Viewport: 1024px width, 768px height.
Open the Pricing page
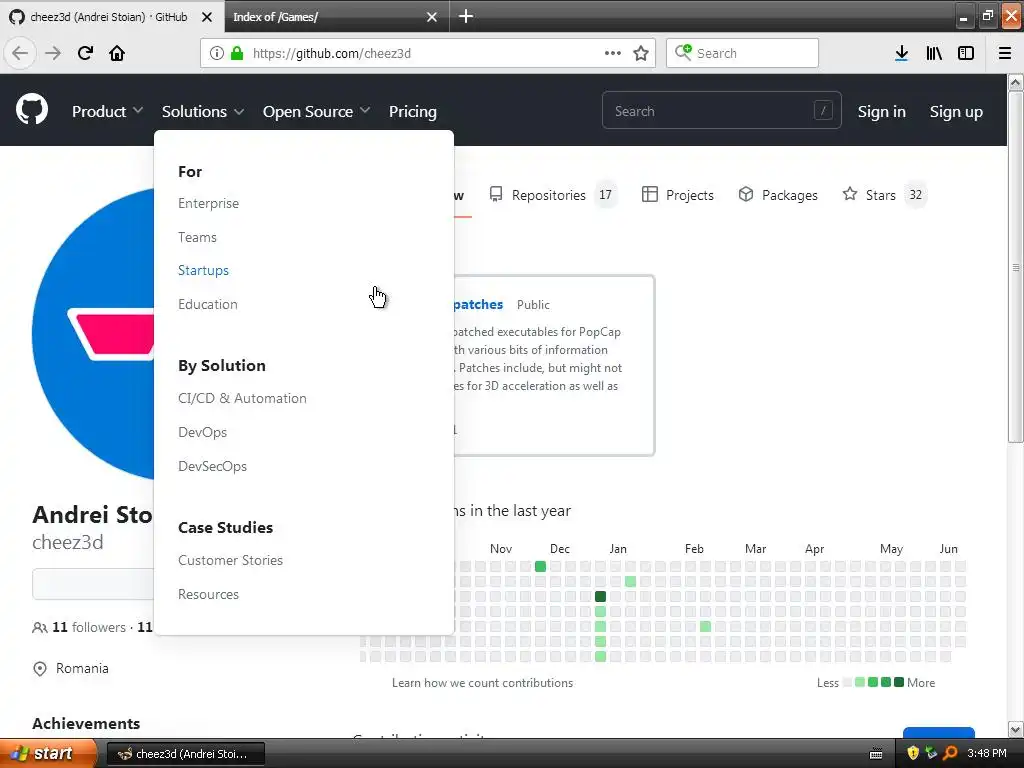[x=413, y=111]
